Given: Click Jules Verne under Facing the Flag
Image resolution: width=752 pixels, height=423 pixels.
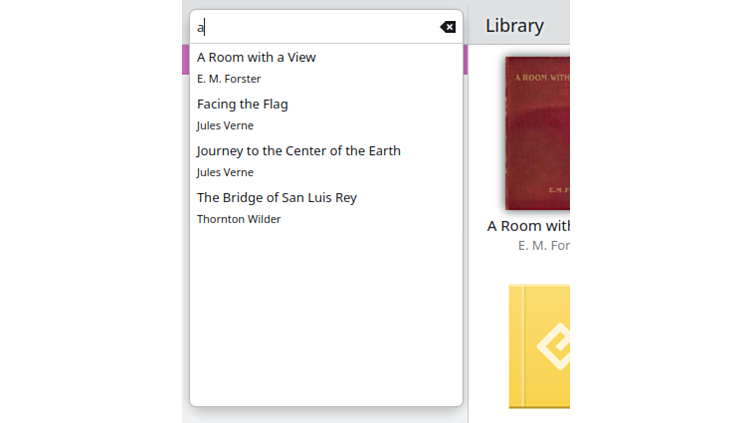Looking at the screenshot, I should (x=225, y=126).
